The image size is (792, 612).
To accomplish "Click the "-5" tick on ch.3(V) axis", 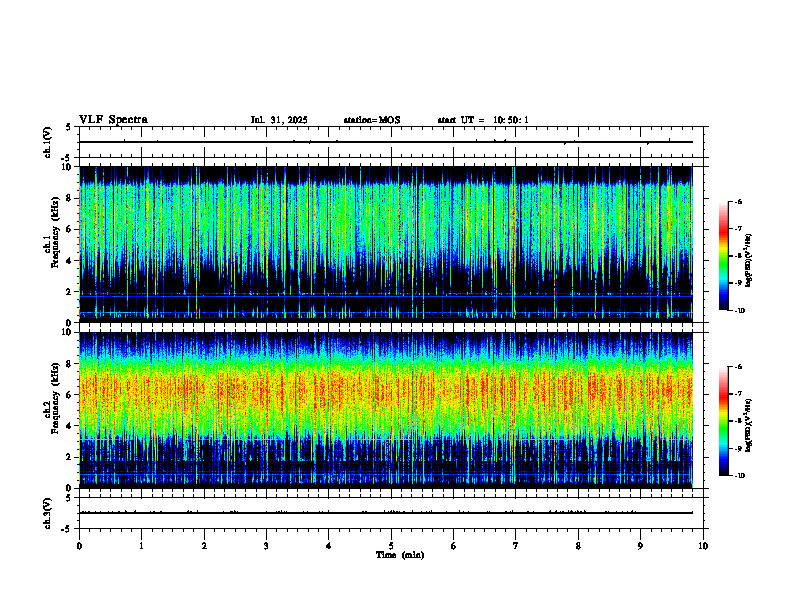I will [67, 529].
